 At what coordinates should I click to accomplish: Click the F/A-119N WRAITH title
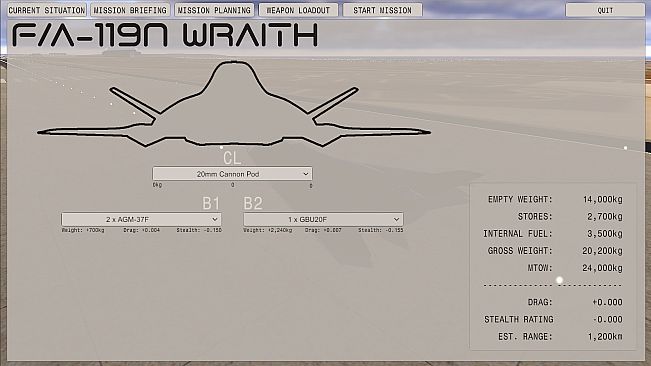pos(165,35)
